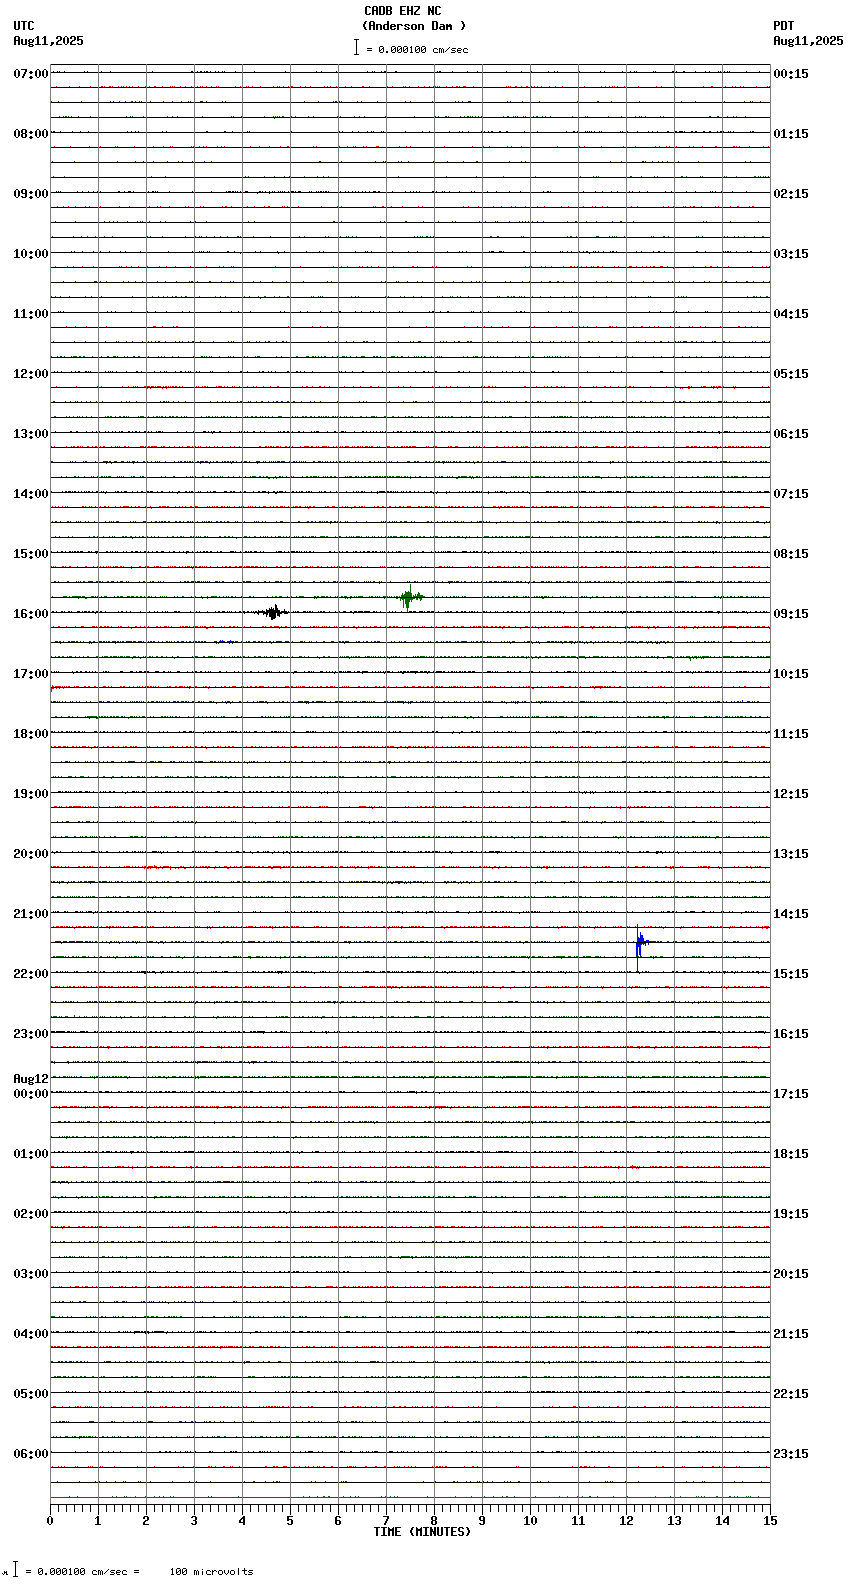Click the black seismic event on 16:00 trace

pos(272,612)
